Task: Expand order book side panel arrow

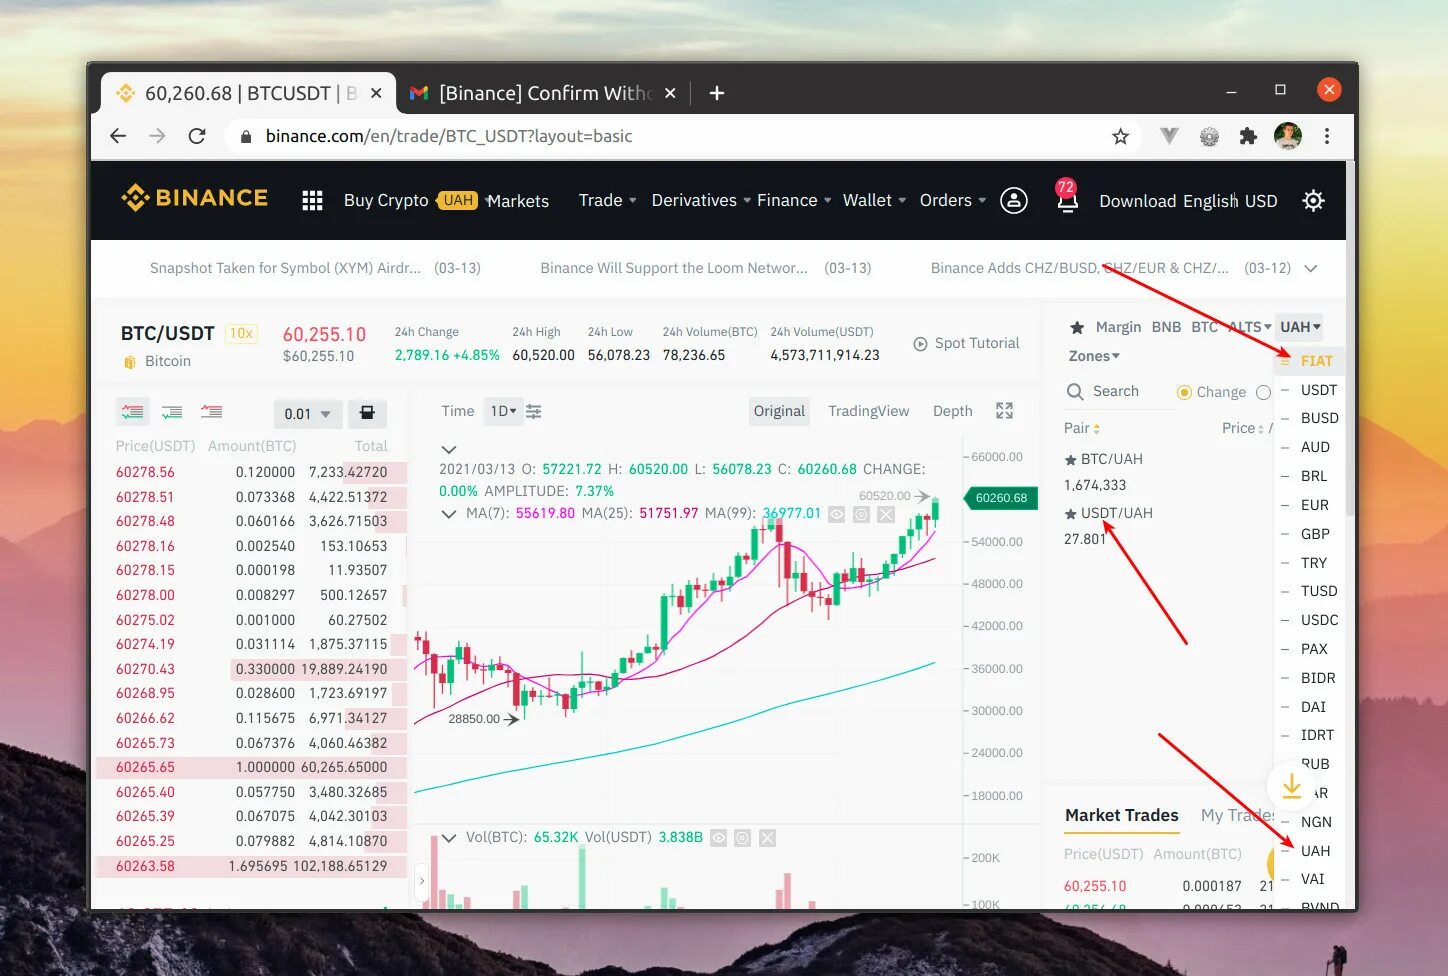Action: pyautogui.click(x=421, y=881)
